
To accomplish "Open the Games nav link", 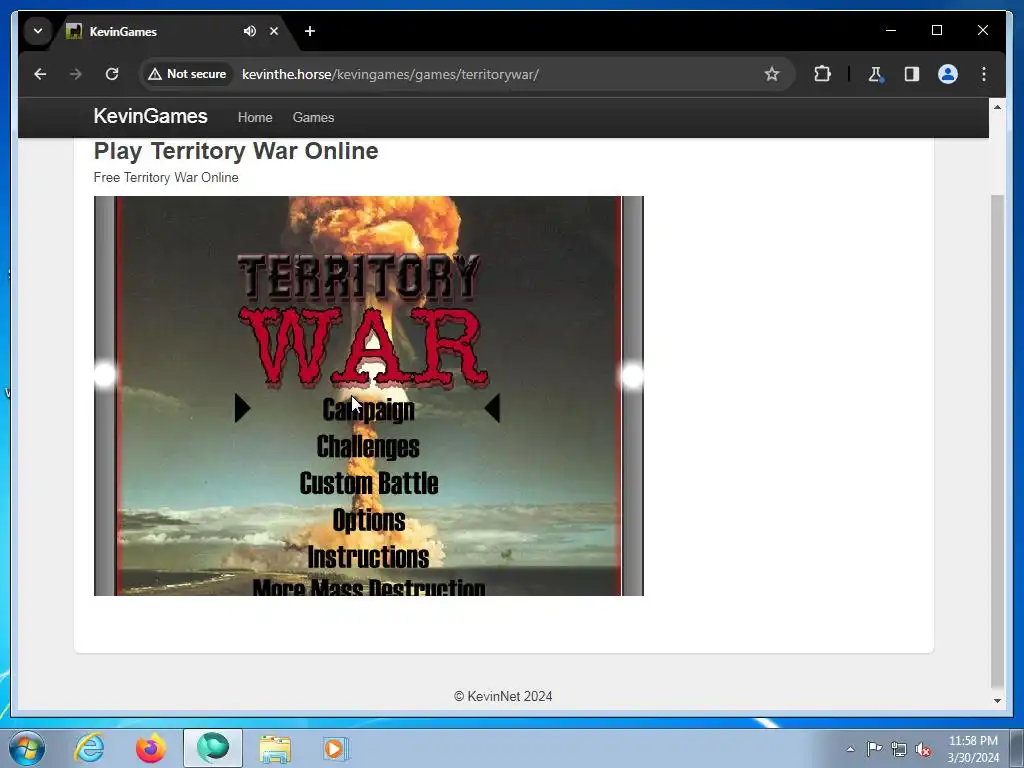I will [x=313, y=118].
